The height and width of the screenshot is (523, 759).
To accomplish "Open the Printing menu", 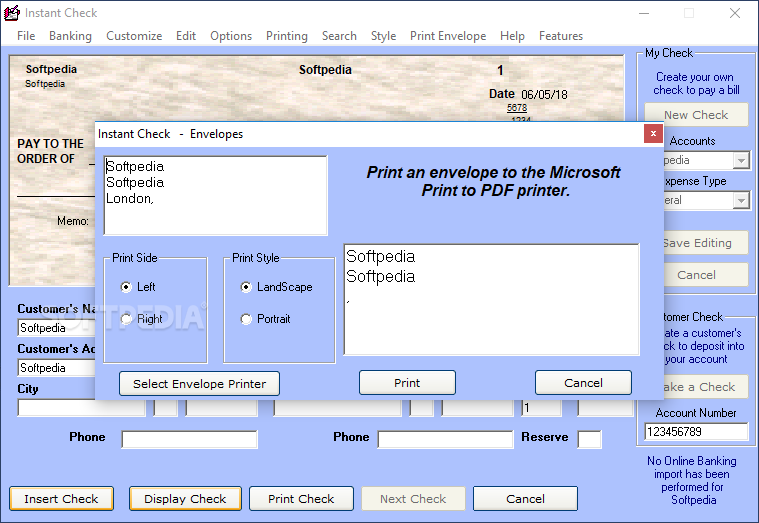I will click(x=287, y=36).
